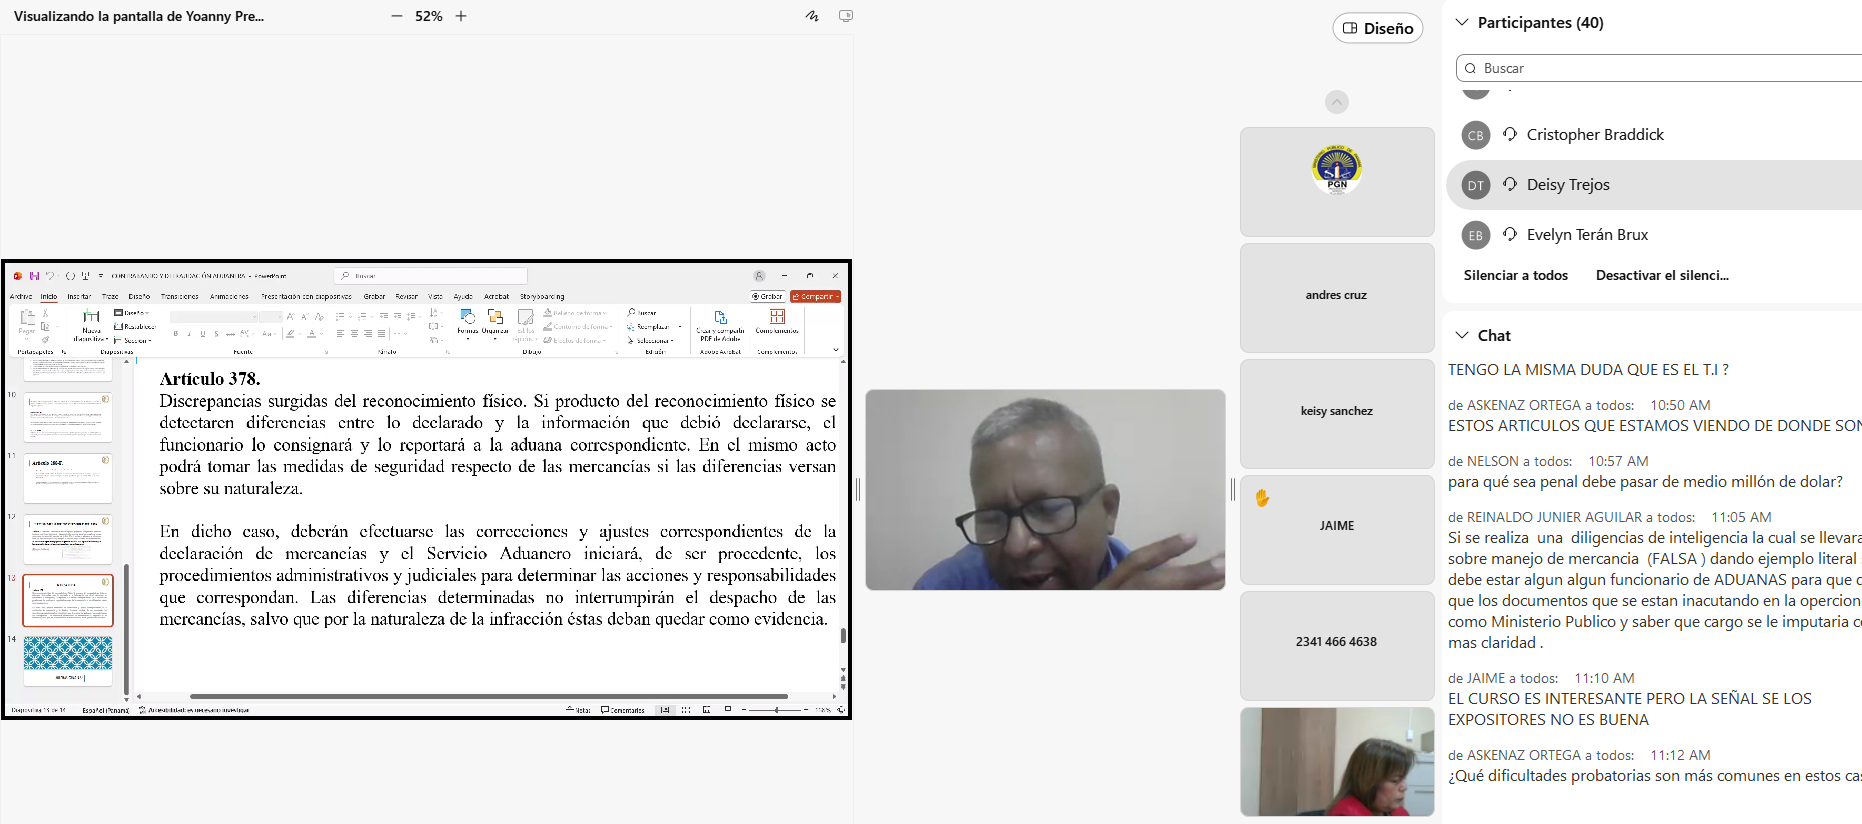Screen dimensions: 1862x824
Task: Click the Nueva diapositiva icon in PowerPoint
Action: (91, 318)
